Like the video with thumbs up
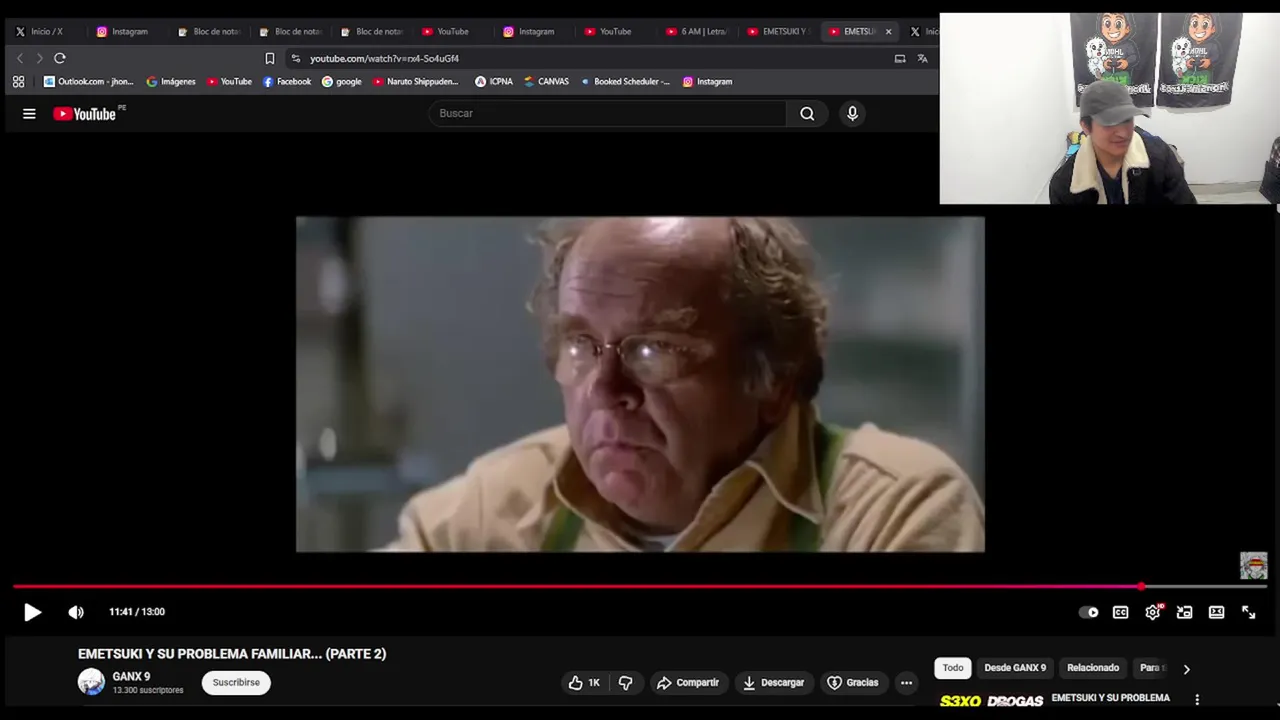The height and width of the screenshot is (720, 1280). point(584,683)
